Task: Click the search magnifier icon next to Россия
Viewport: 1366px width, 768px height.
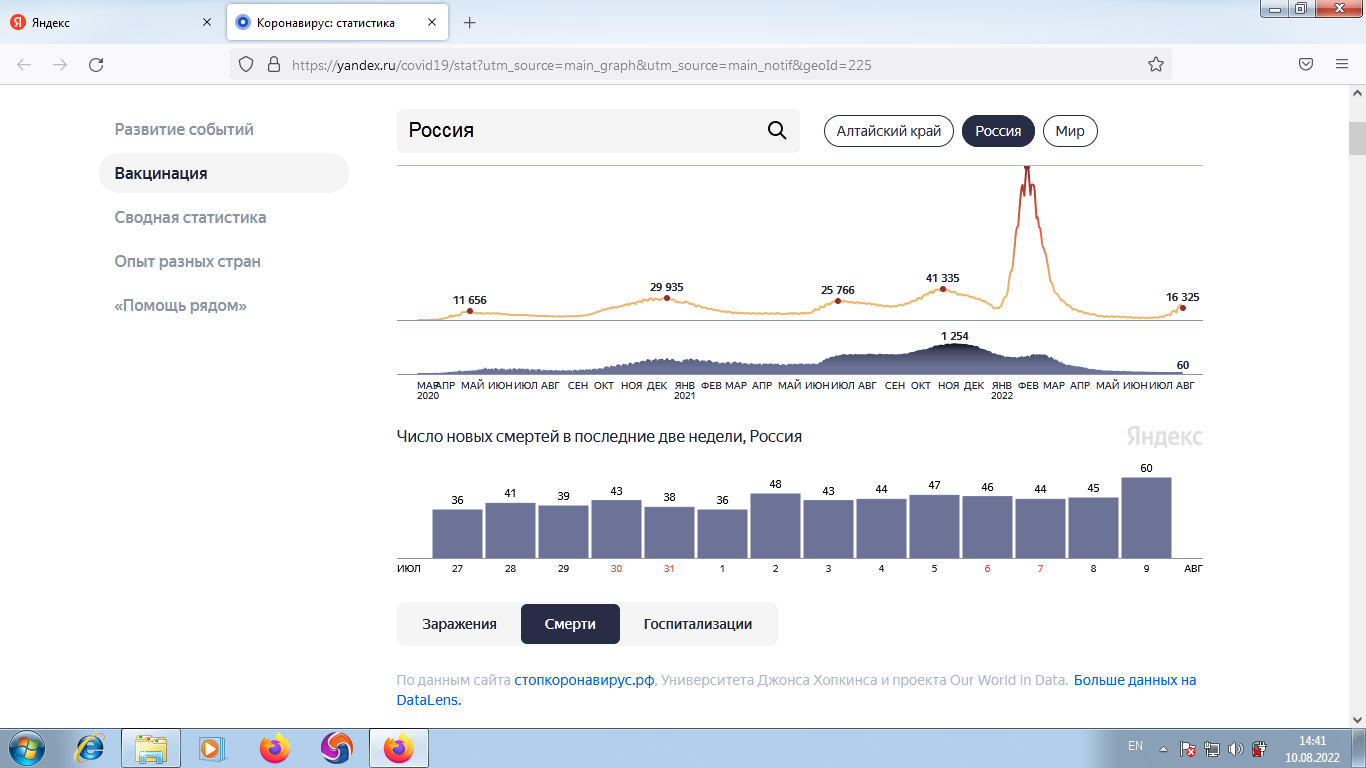Action: [x=776, y=131]
